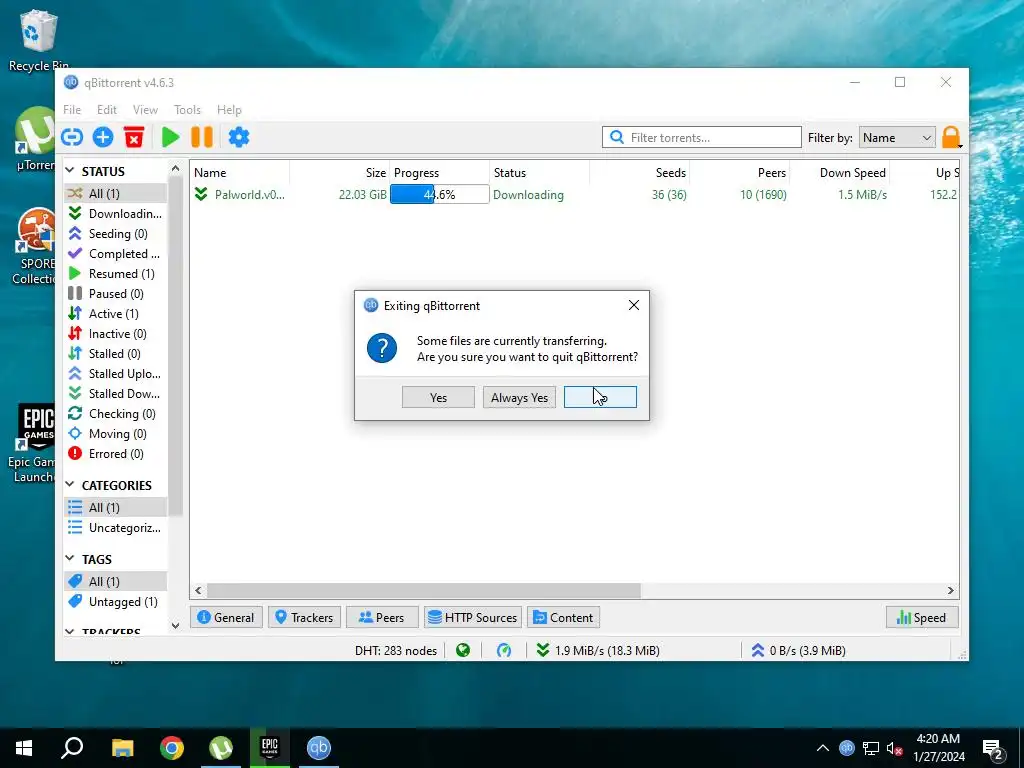
Task: Select the Seeding (0) filter
Action: [116, 234]
